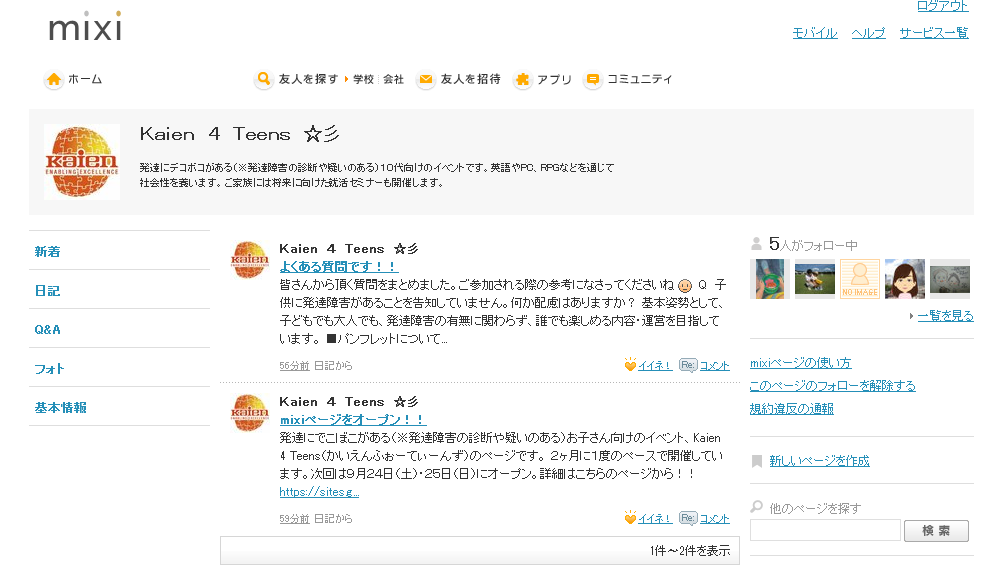The height and width of the screenshot is (576, 996).
Task: Click the 新しいページを作成 link
Action: click(819, 461)
